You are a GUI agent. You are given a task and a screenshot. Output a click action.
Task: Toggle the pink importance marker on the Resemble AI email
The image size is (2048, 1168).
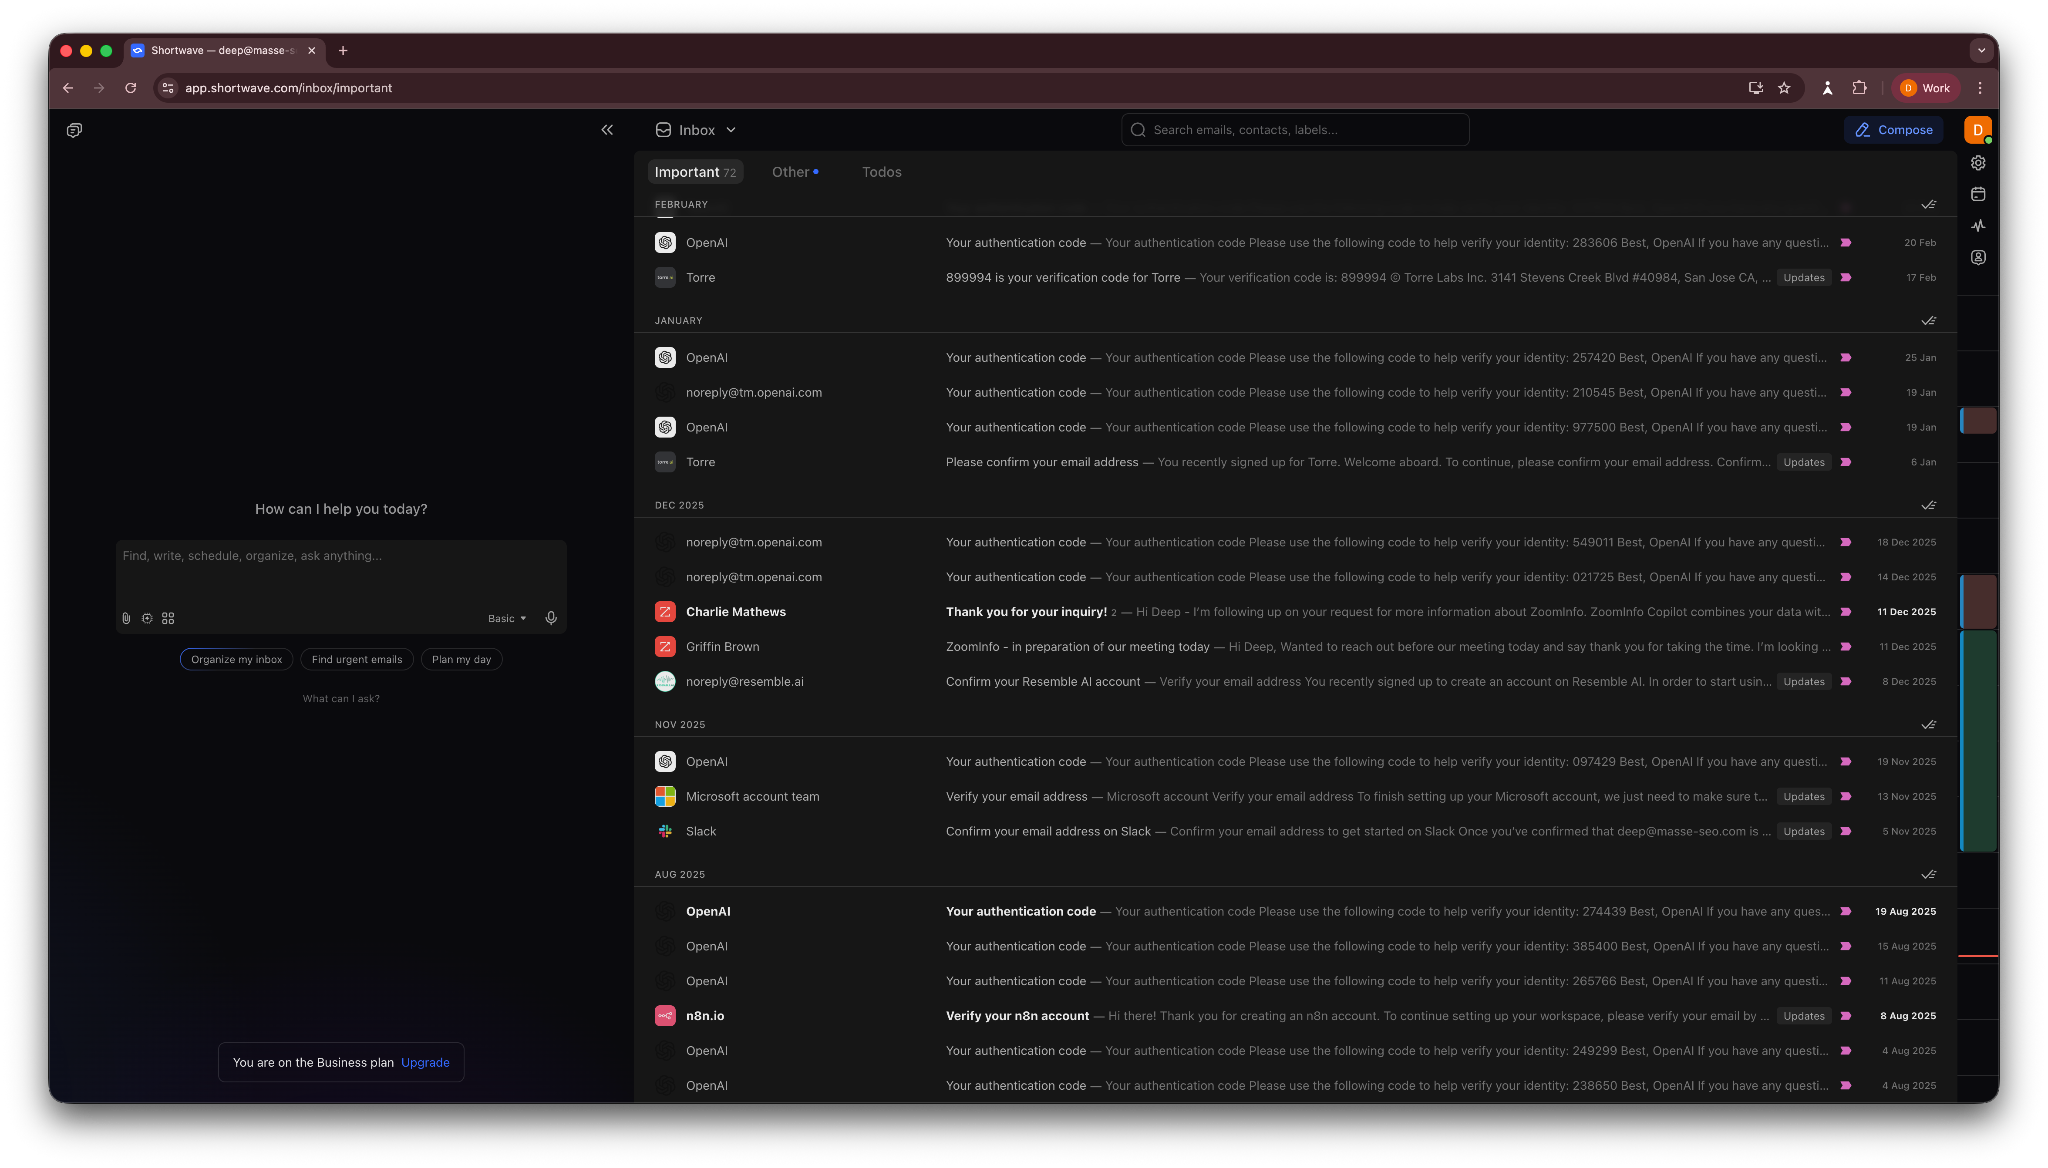coord(1846,682)
